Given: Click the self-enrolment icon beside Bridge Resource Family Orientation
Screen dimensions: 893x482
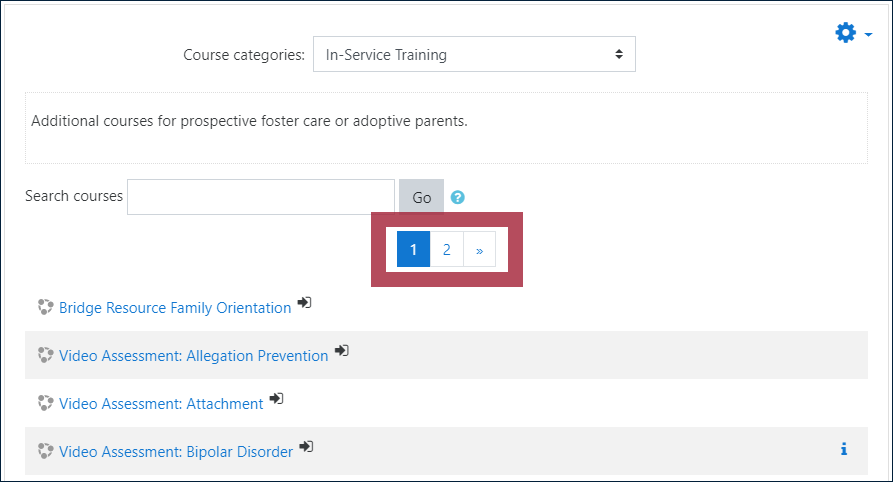Looking at the screenshot, I should pos(305,303).
